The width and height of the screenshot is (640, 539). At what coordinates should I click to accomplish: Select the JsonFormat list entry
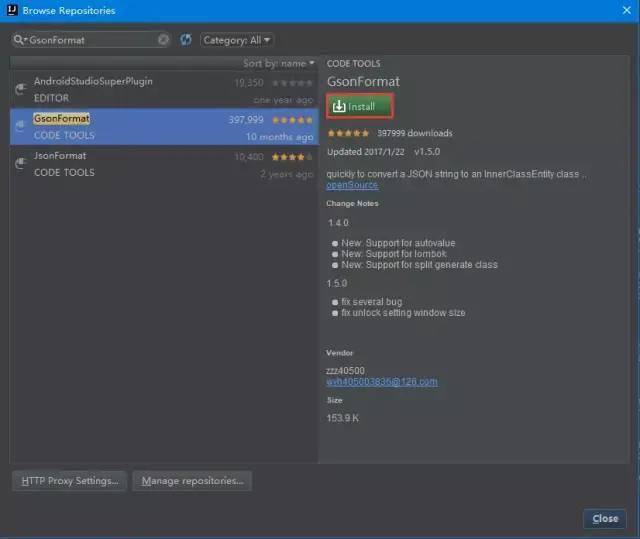pos(164,164)
